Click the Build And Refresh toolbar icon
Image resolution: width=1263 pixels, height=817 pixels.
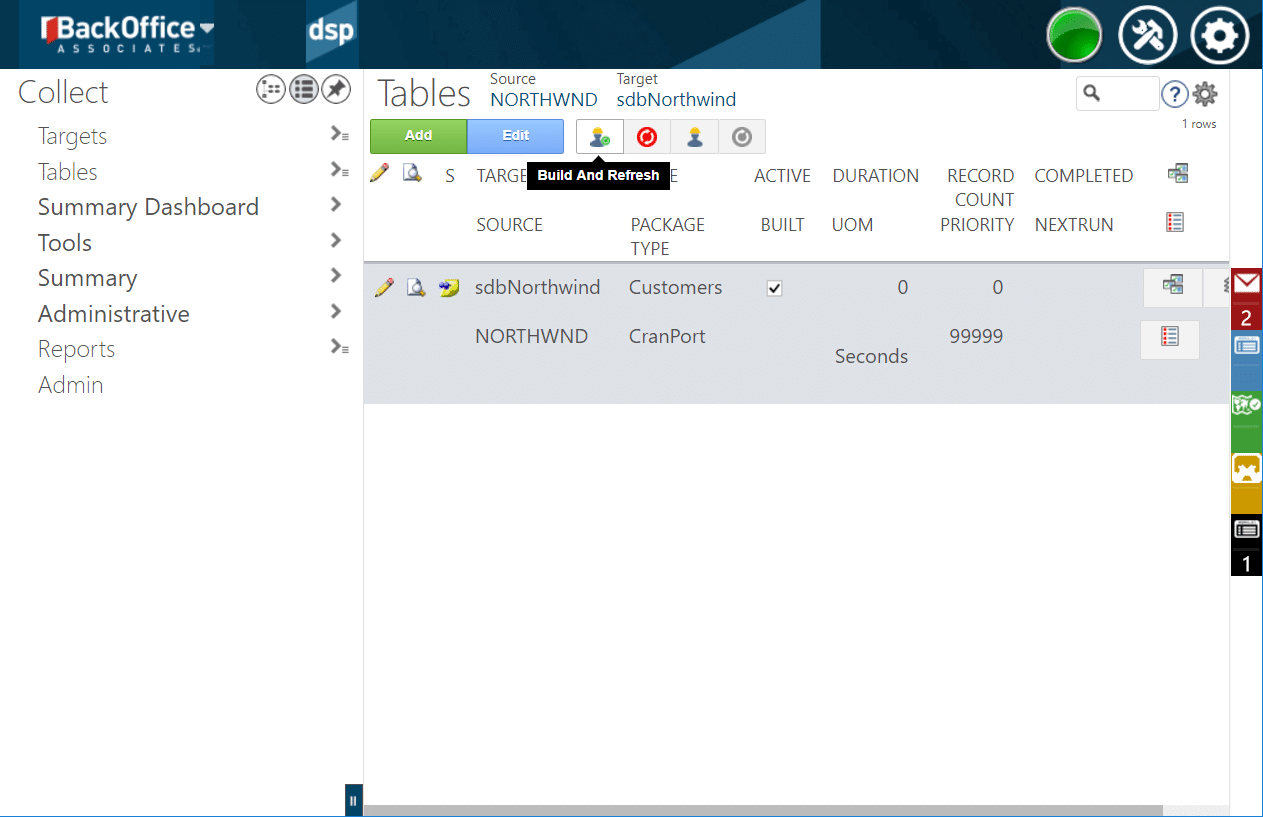coord(599,137)
